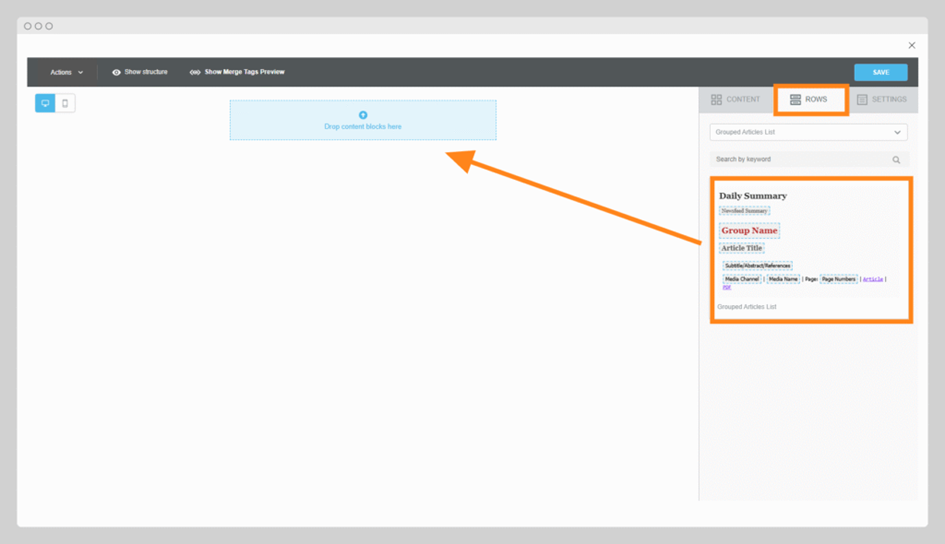The image size is (945, 544).
Task: Switch to mobile preview mode
Action: pos(65,103)
